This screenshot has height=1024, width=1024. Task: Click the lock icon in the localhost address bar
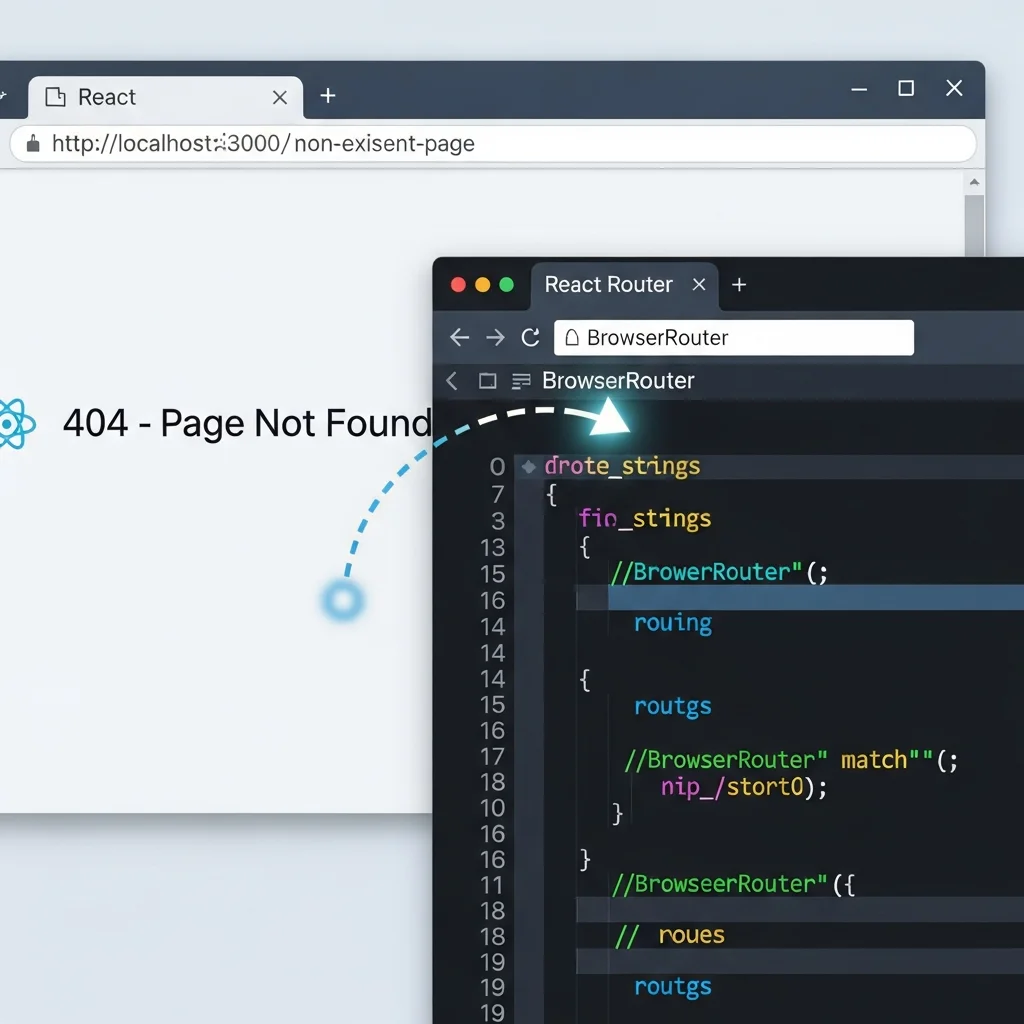(32, 143)
